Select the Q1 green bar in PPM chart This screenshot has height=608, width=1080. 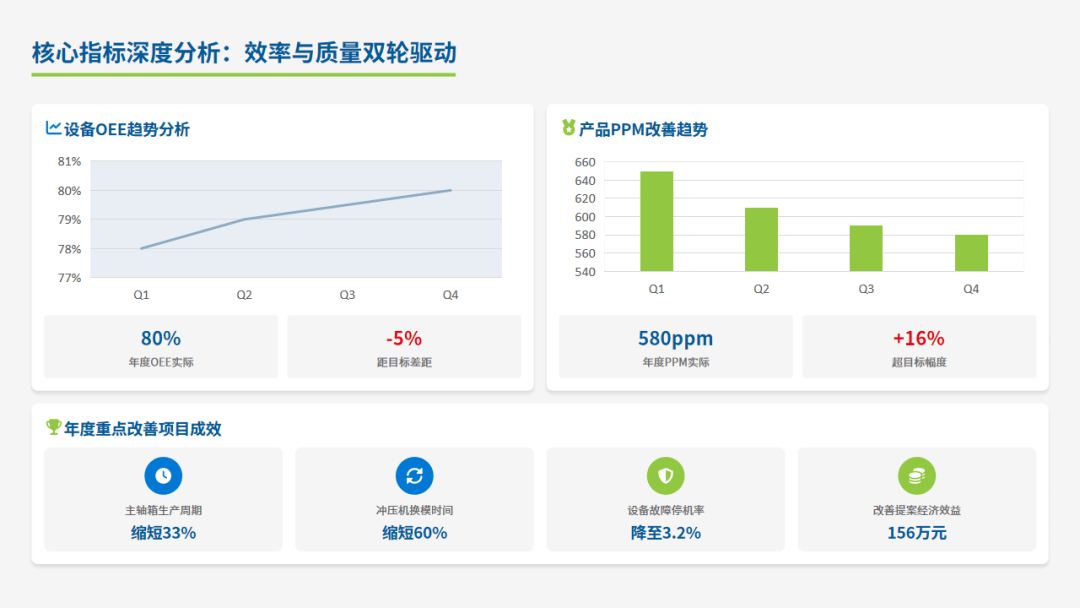pyautogui.click(x=656, y=222)
